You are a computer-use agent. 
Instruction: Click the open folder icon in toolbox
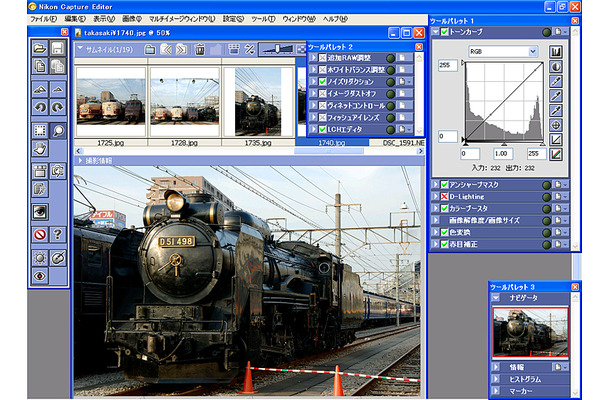(x=40, y=48)
